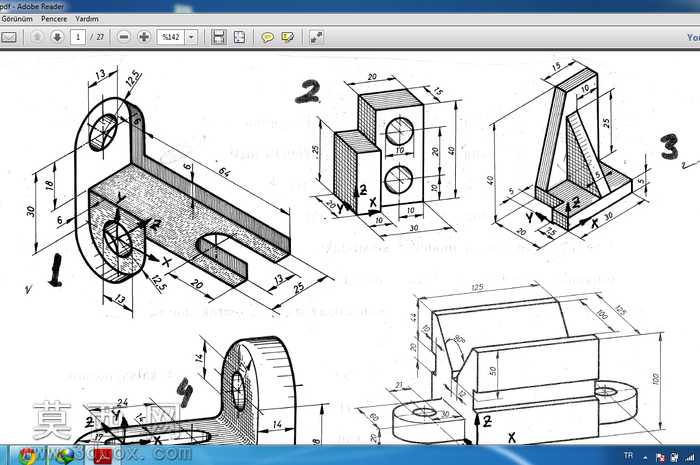
Task: Open the Görünüm menu
Action: pos(17,19)
